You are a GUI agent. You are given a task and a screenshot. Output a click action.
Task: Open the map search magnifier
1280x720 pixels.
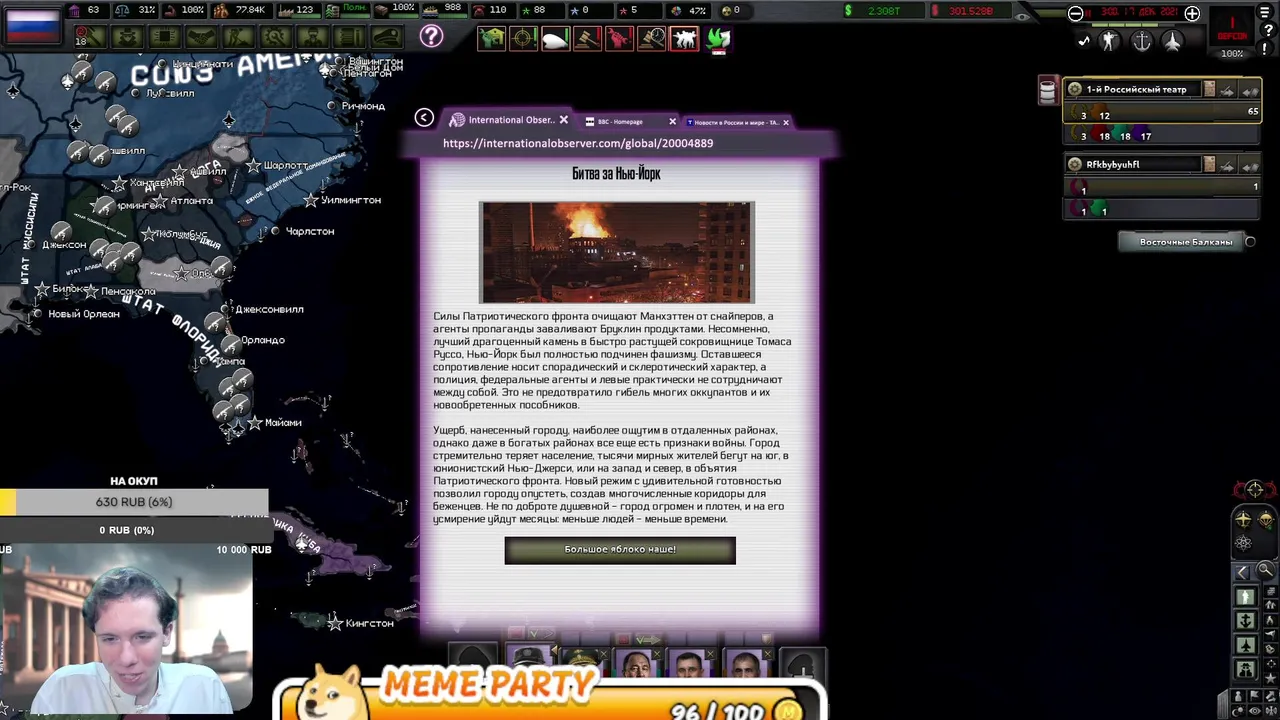click(x=1265, y=571)
